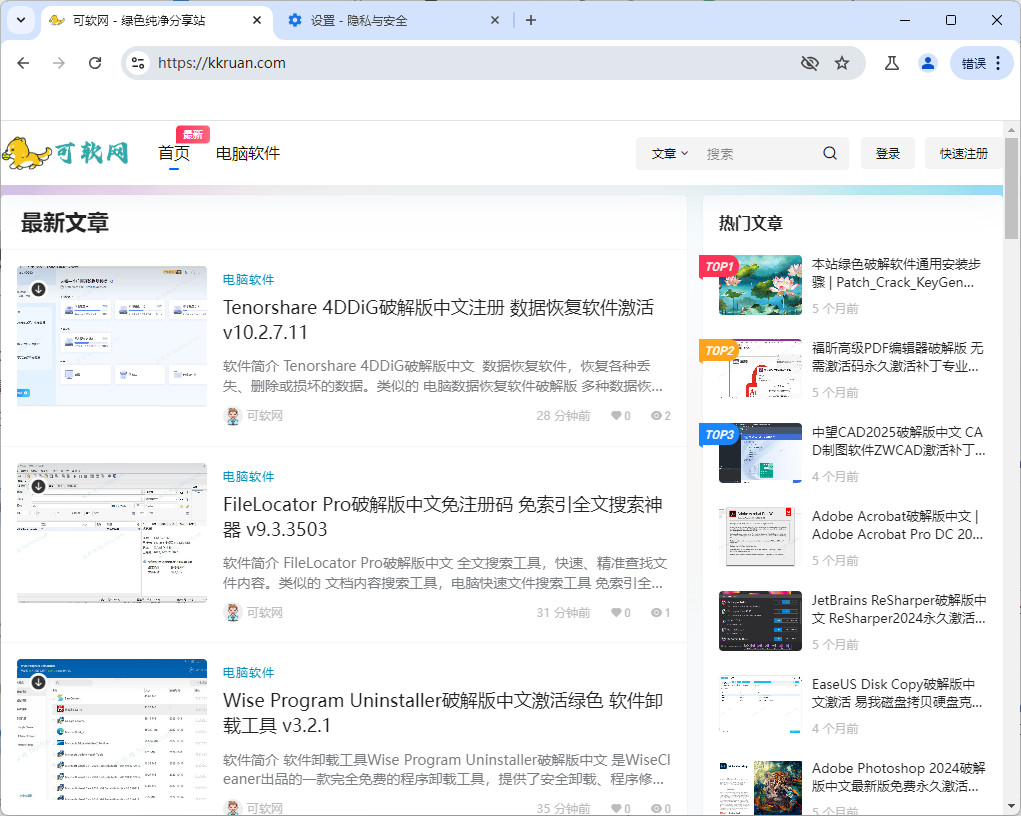Click views eye icon on Tenorshare article
The height and width of the screenshot is (816, 1021).
pos(656,415)
